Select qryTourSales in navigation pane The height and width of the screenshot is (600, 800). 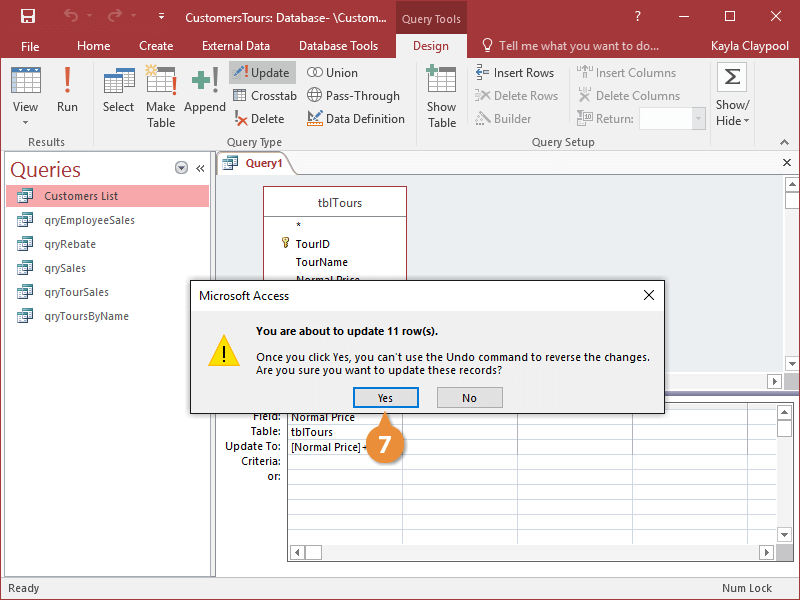97,292
